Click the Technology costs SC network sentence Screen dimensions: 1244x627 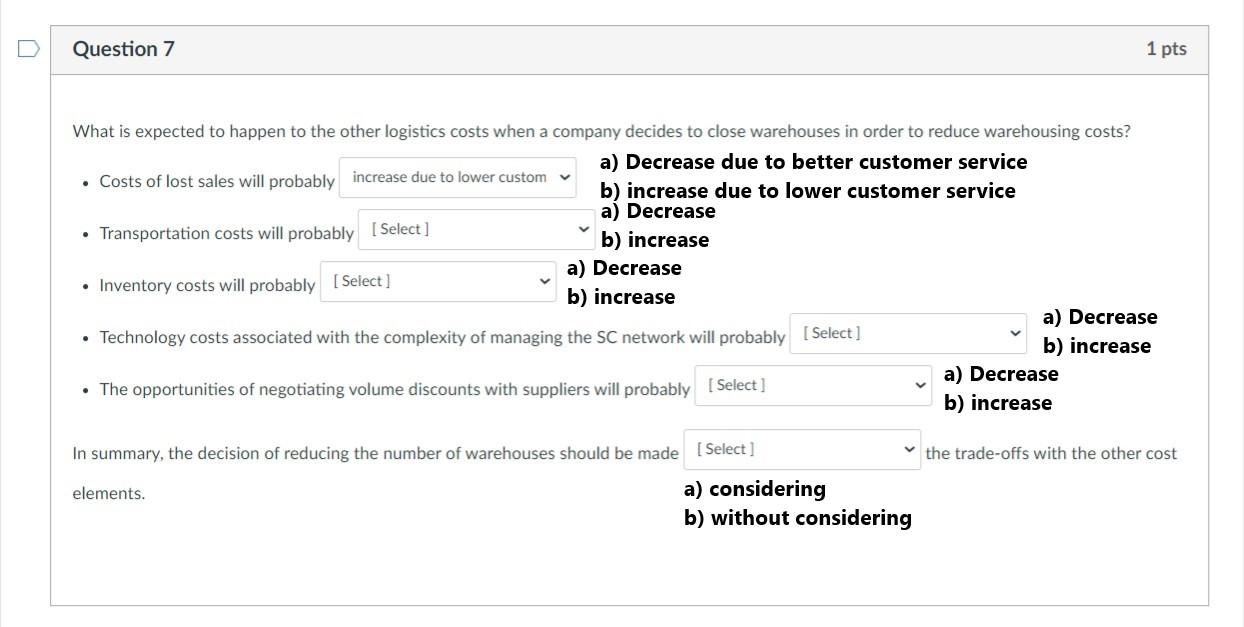click(442, 338)
